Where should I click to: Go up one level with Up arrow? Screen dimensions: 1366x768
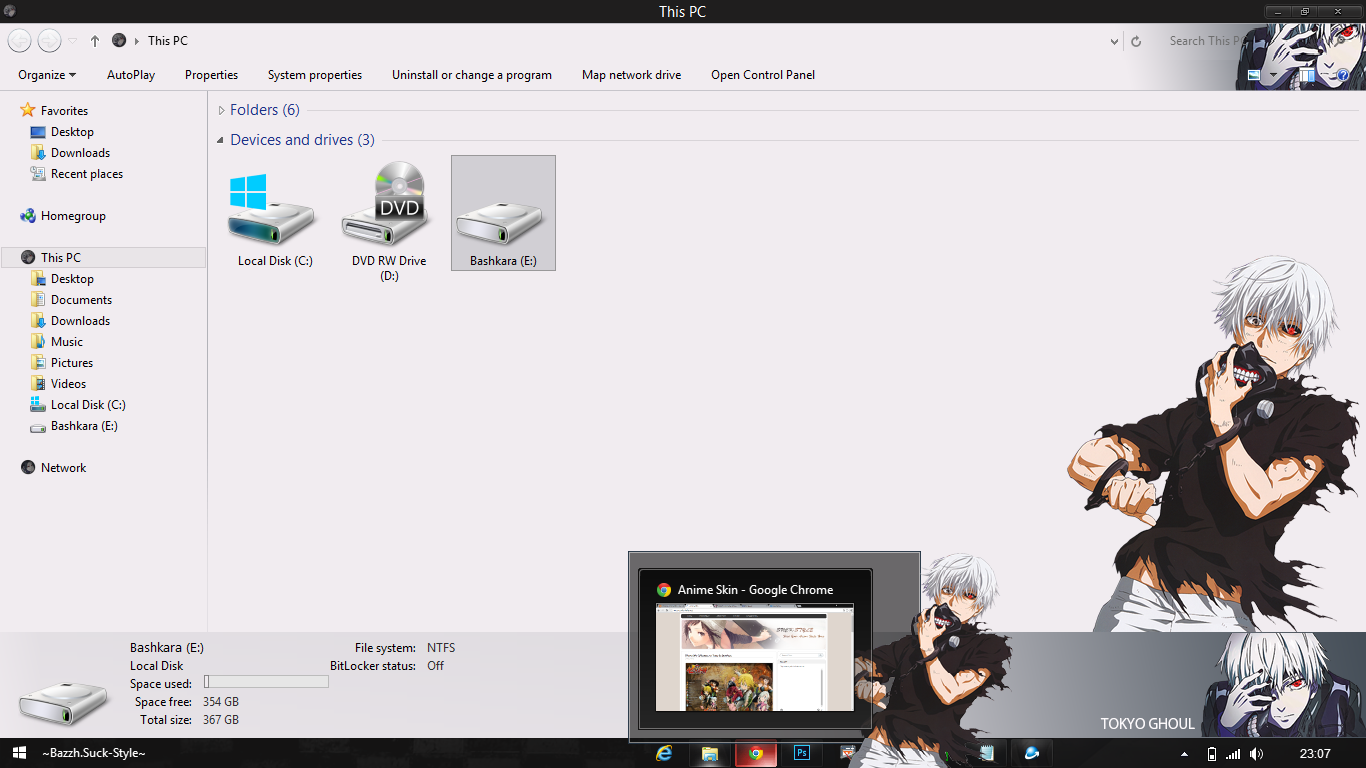coord(95,41)
